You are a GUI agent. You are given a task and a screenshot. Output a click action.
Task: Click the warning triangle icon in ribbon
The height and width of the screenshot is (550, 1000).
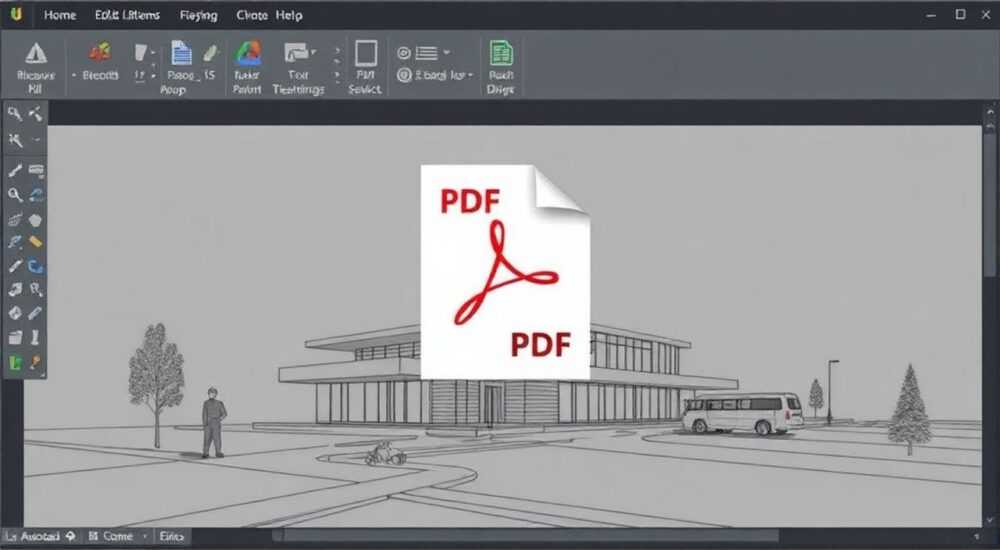pos(36,53)
